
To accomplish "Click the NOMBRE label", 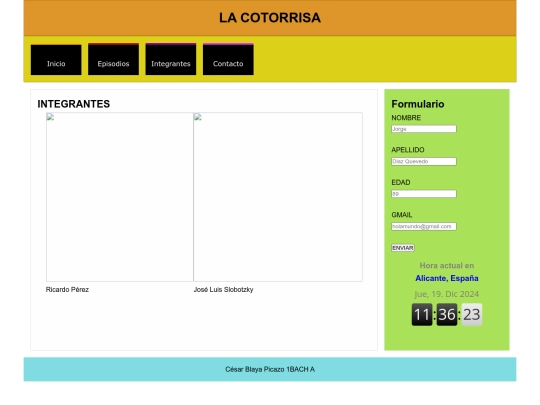I will 406,118.
